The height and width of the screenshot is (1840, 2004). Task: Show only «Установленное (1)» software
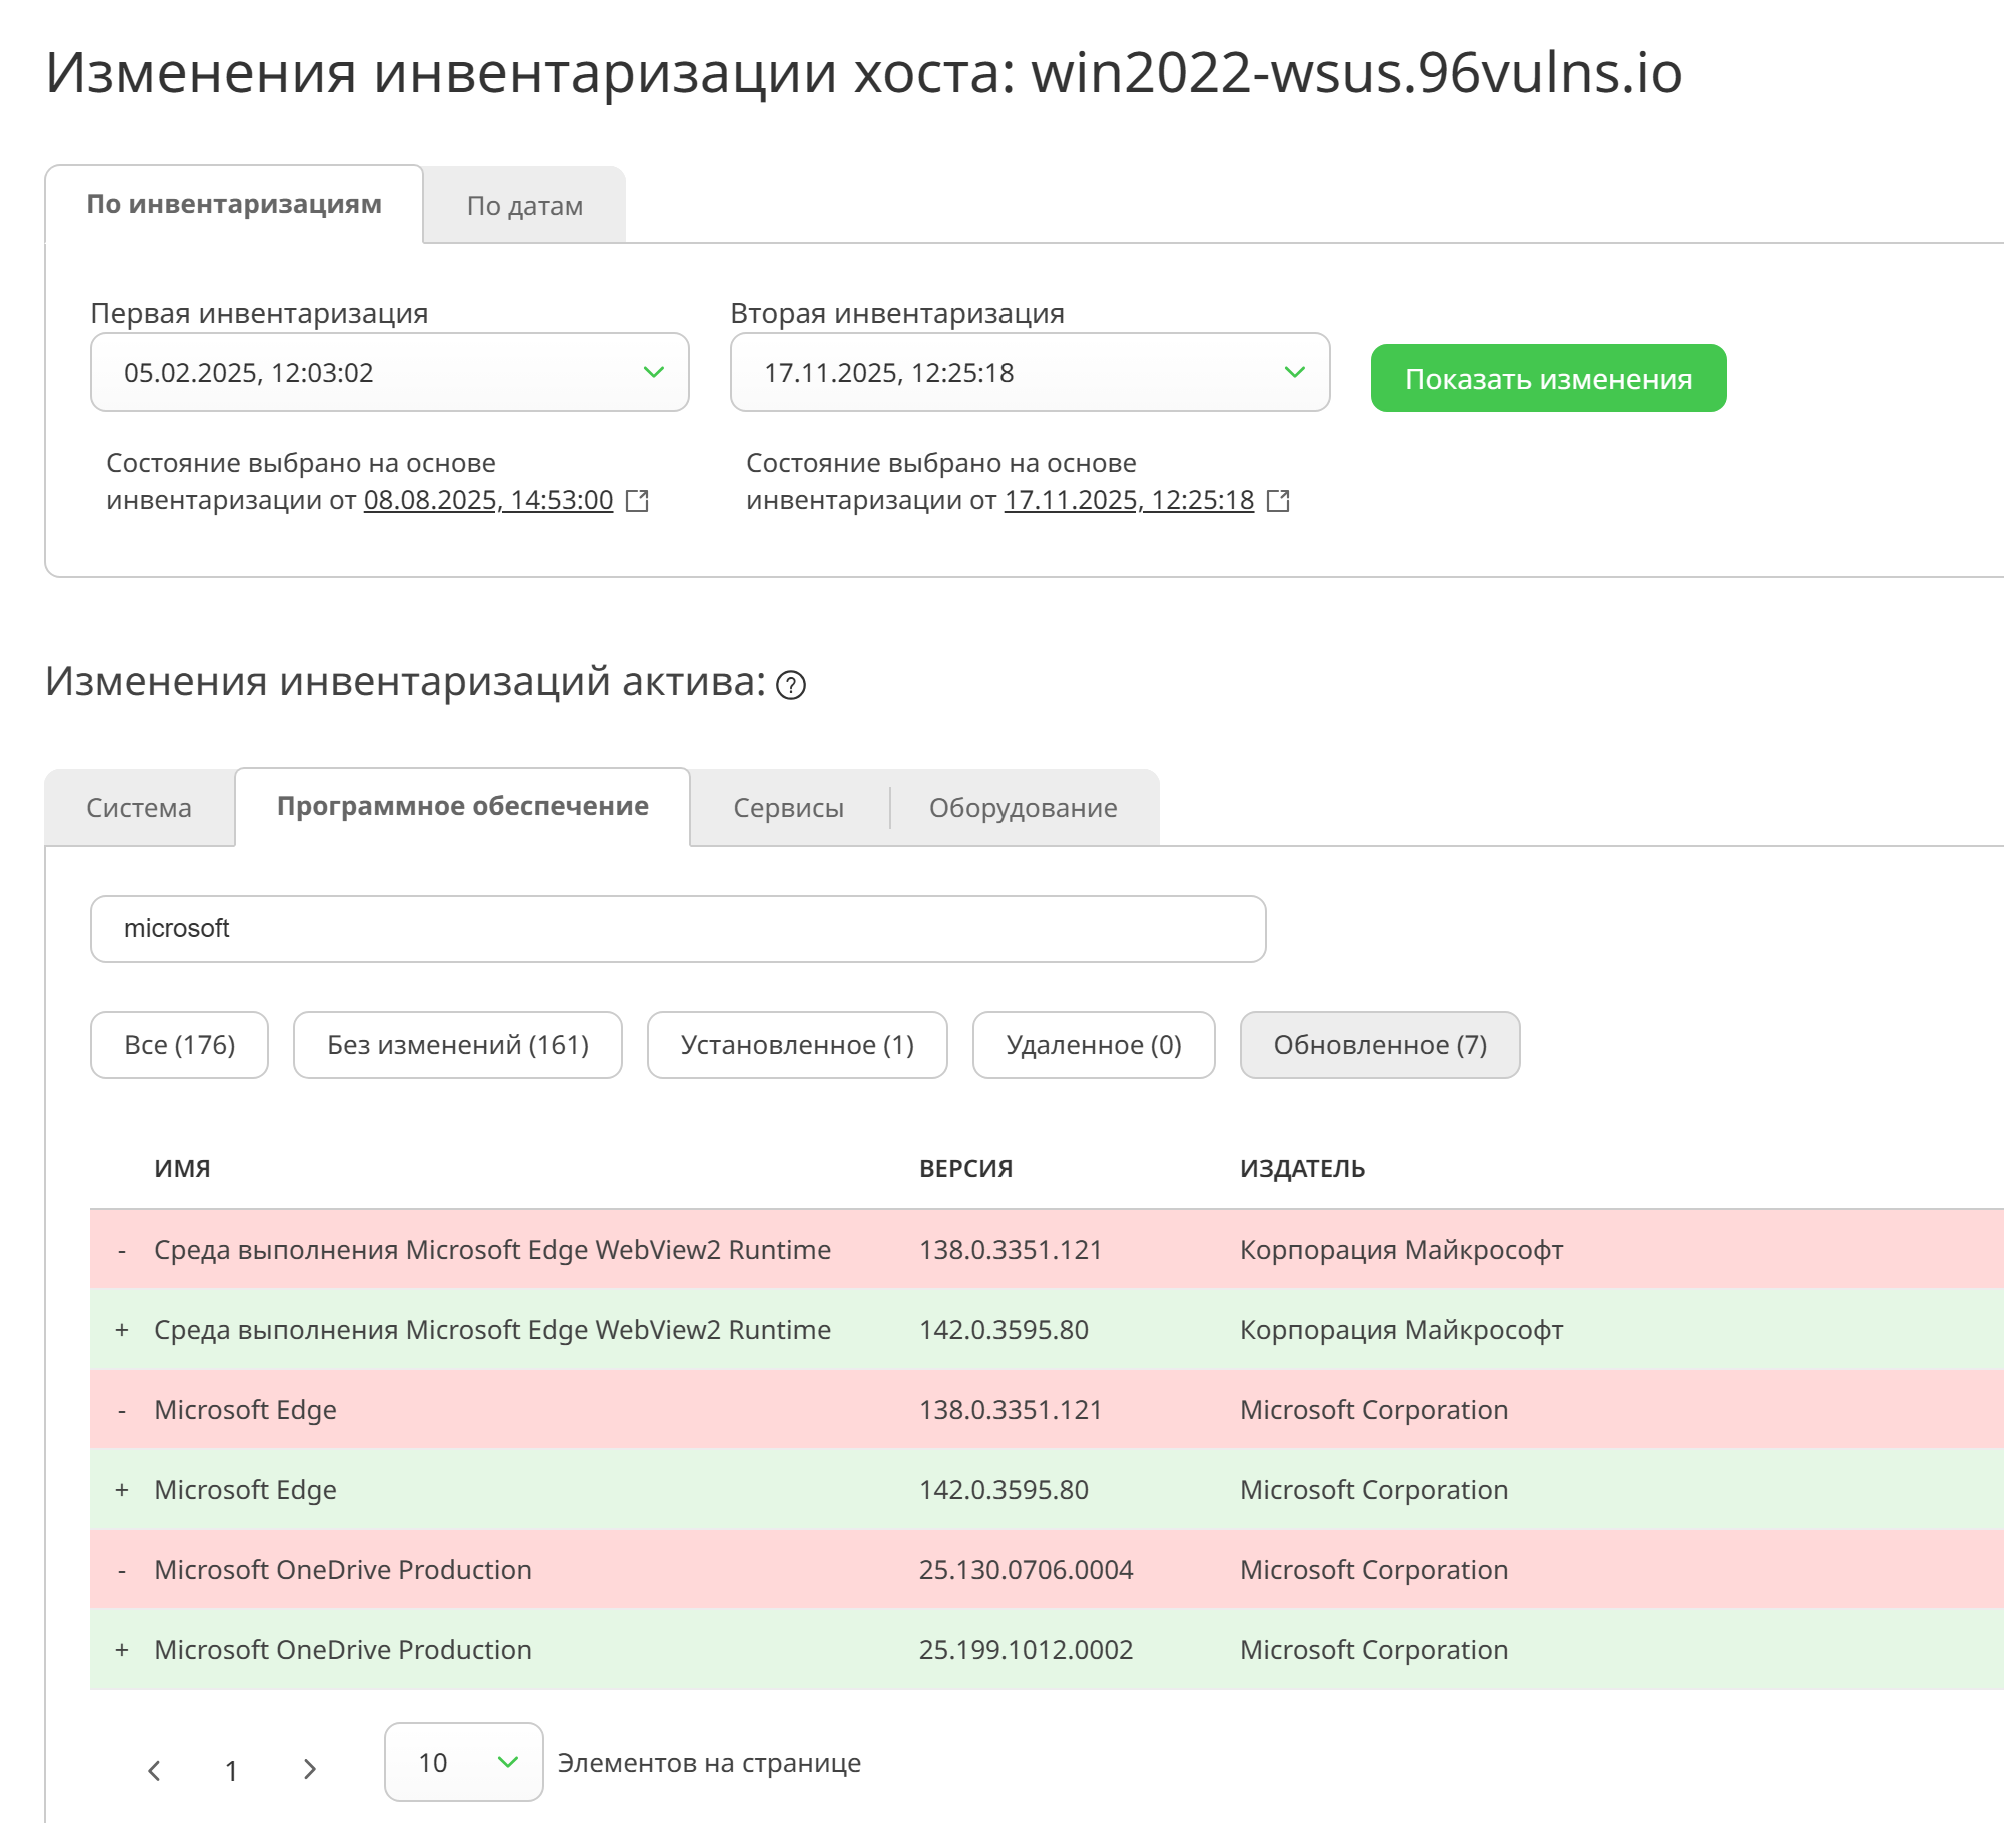coord(797,1045)
